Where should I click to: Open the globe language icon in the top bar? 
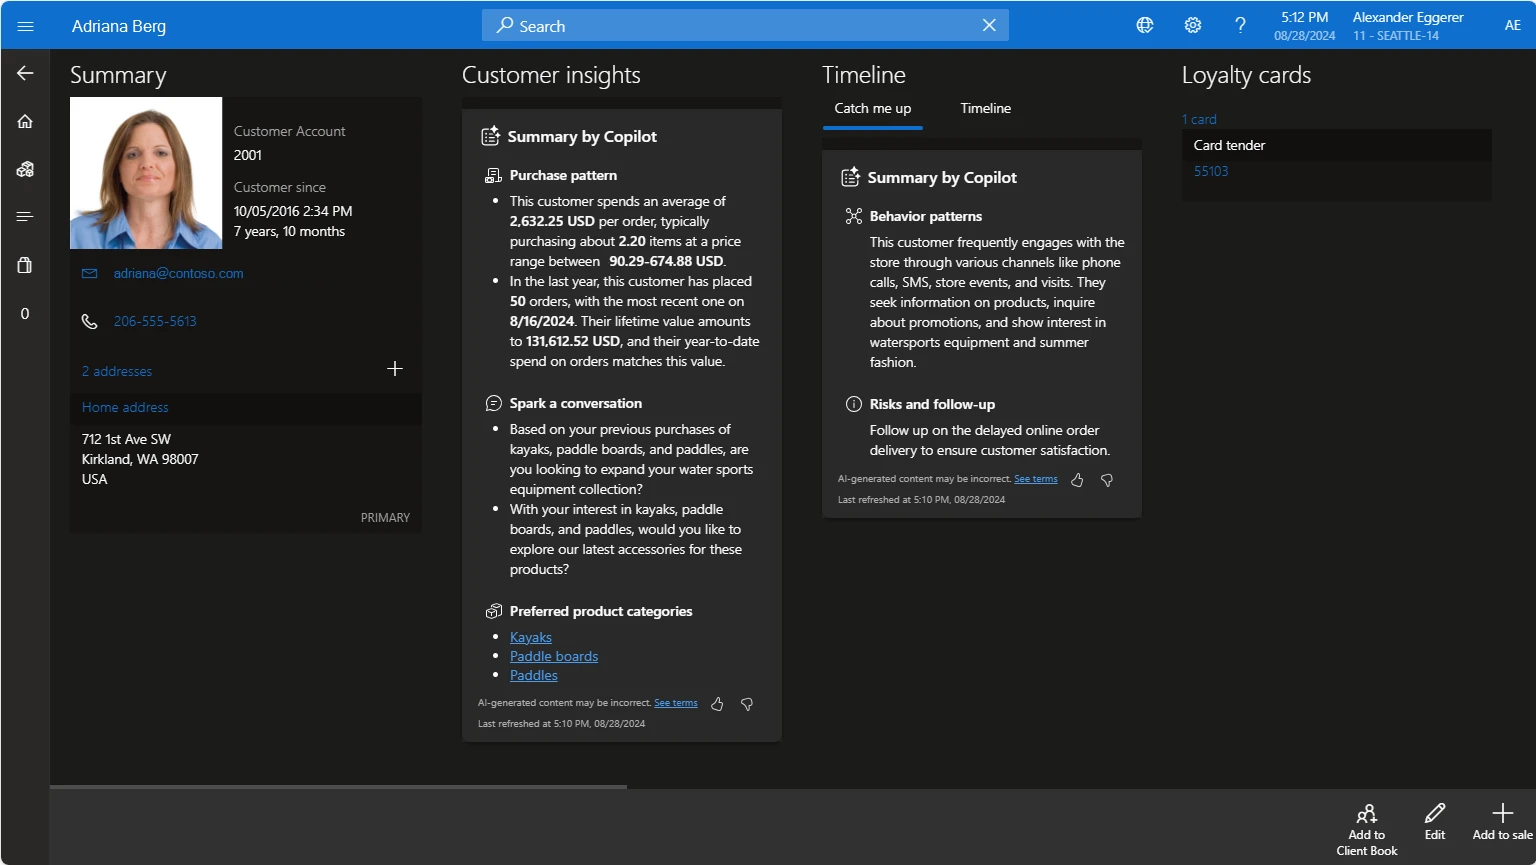(x=1144, y=25)
